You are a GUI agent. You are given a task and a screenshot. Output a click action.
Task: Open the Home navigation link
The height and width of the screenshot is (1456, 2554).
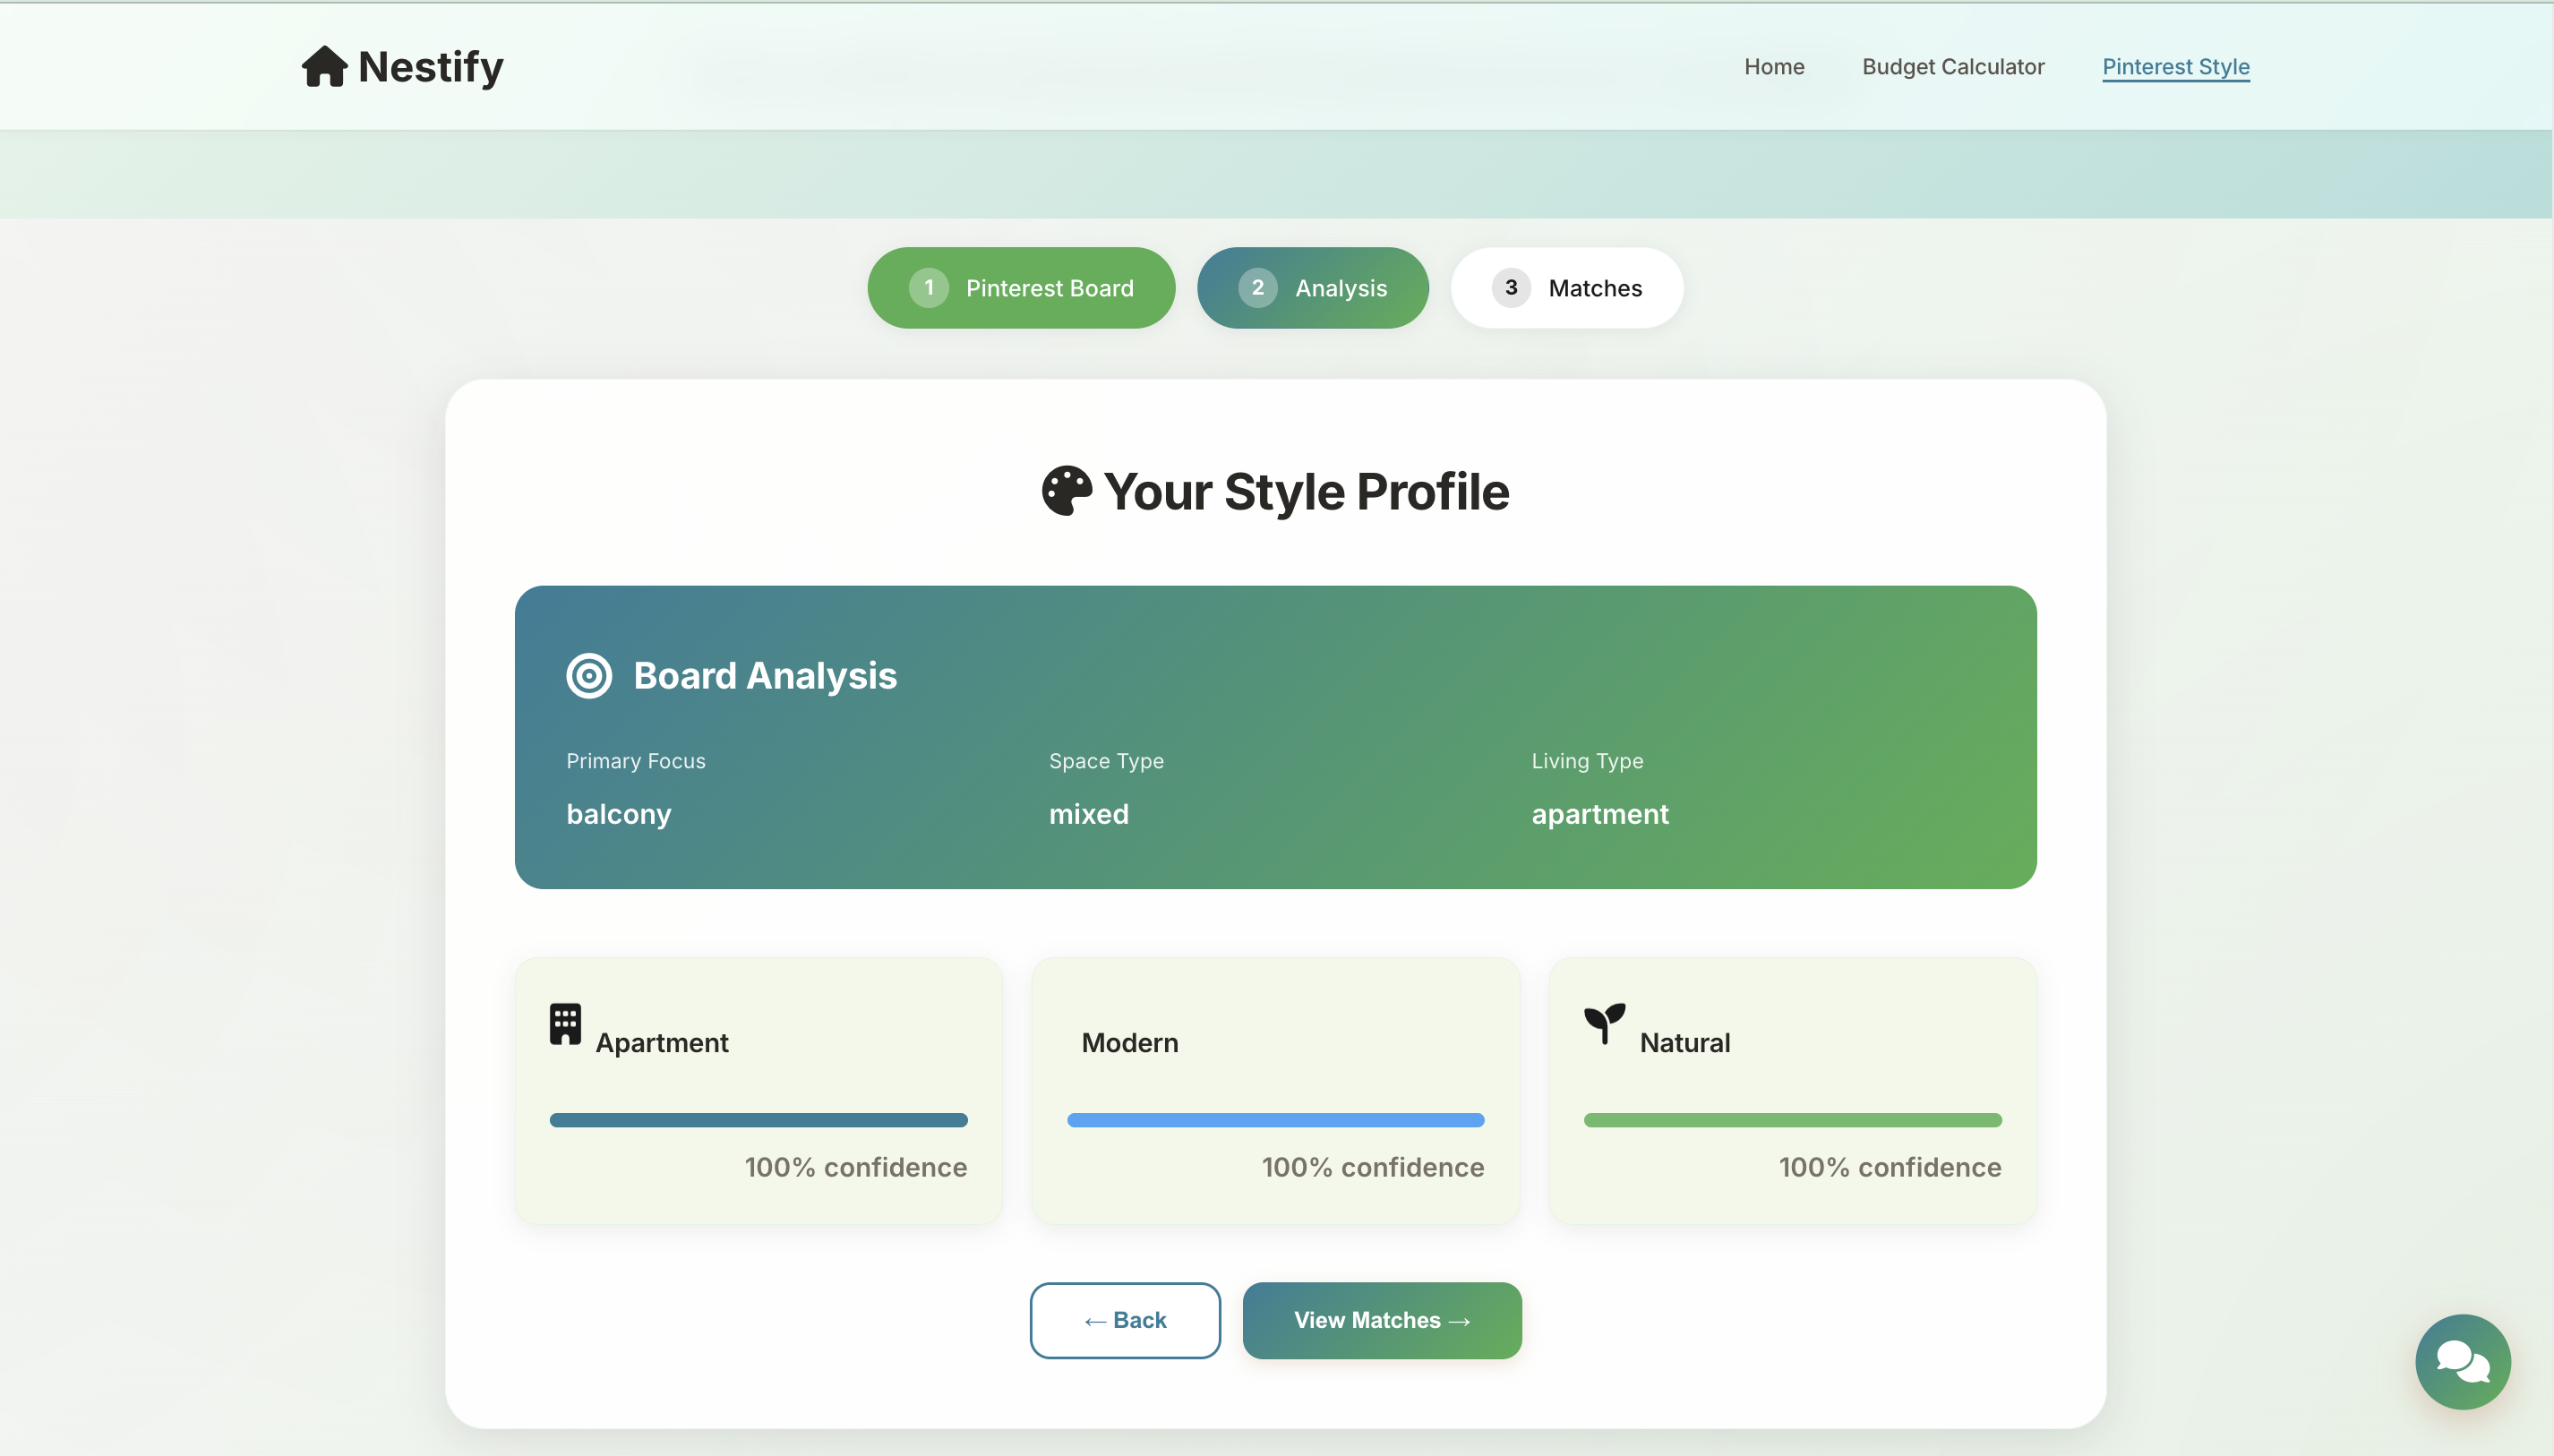[1774, 67]
